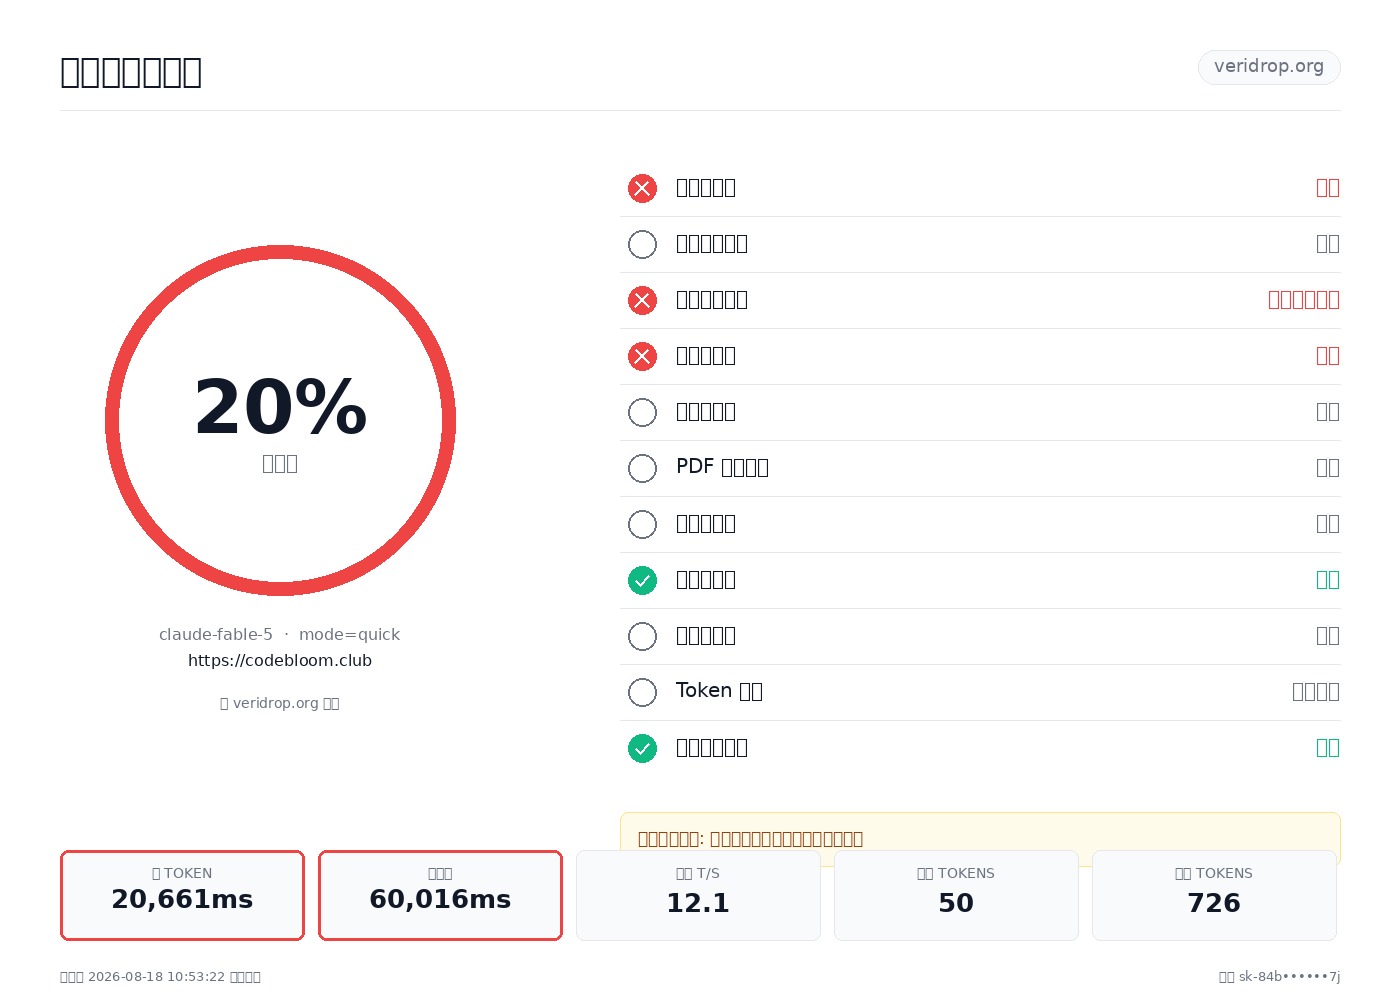1400x1000 pixels.
Task: Select the card showing 726 TOKENS
Action: 1214,895
